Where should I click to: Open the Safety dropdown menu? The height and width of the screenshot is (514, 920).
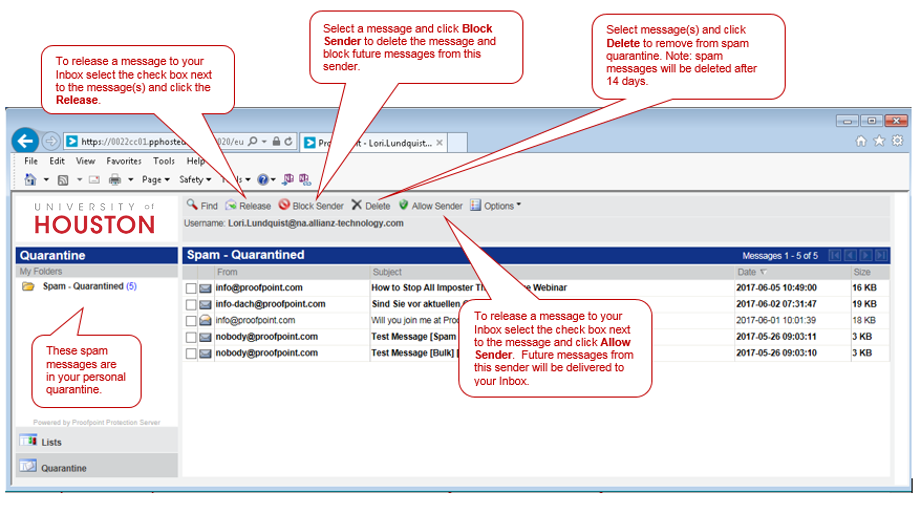click(195, 180)
